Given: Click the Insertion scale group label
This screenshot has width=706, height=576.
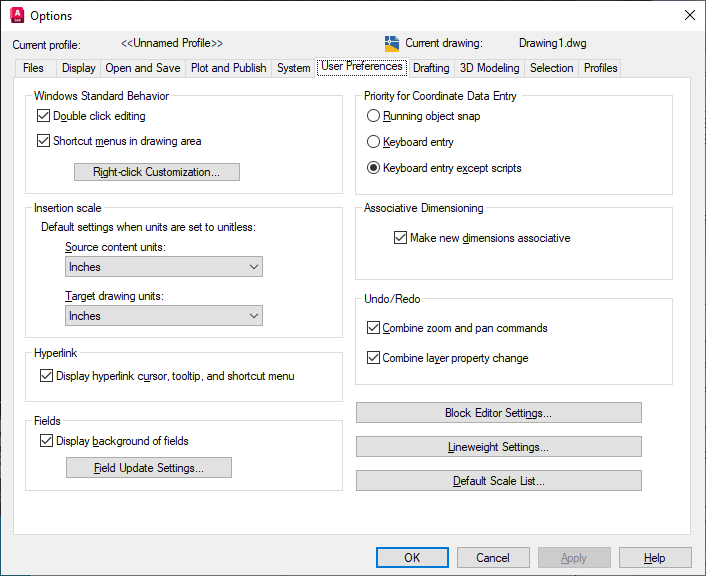Looking at the screenshot, I should (68, 208).
